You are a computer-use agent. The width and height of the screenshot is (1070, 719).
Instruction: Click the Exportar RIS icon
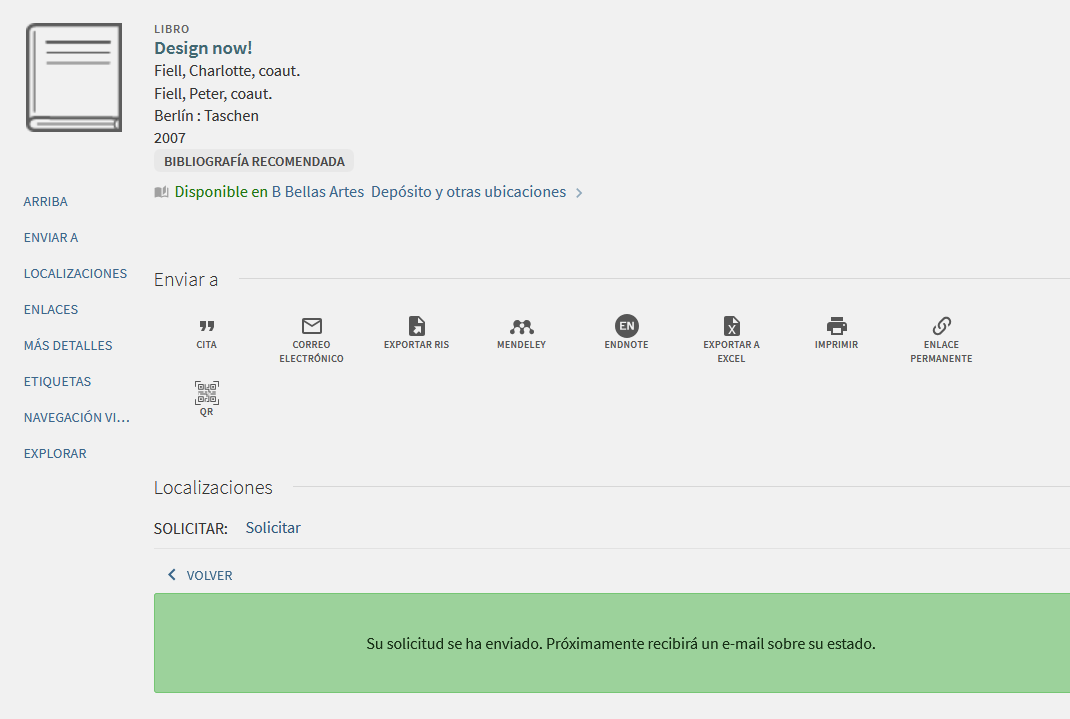pyautogui.click(x=416, y=327)
